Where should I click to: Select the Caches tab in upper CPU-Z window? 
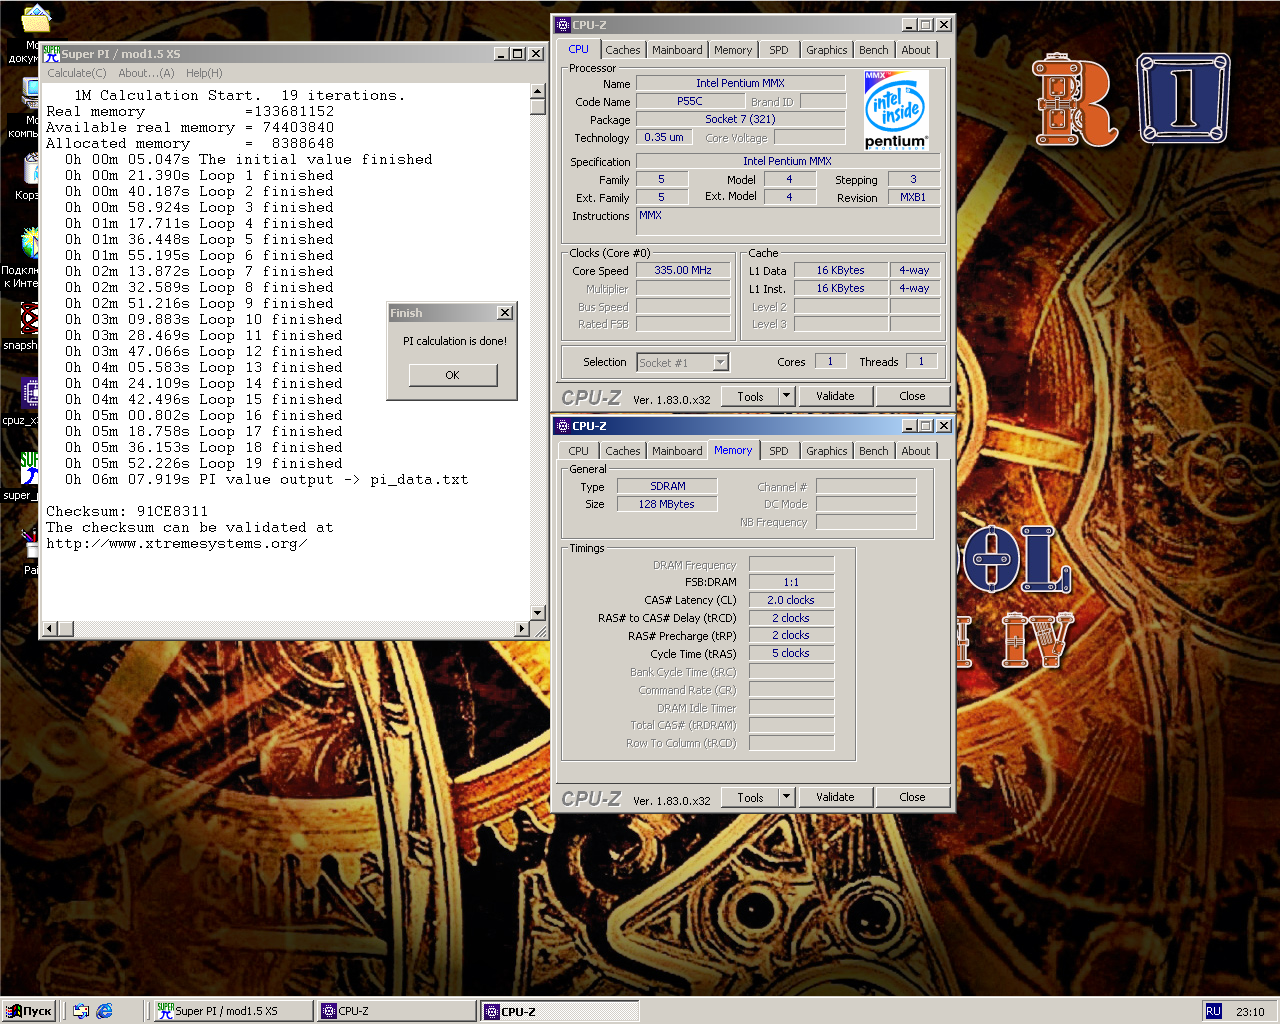(x=623, y=50)
